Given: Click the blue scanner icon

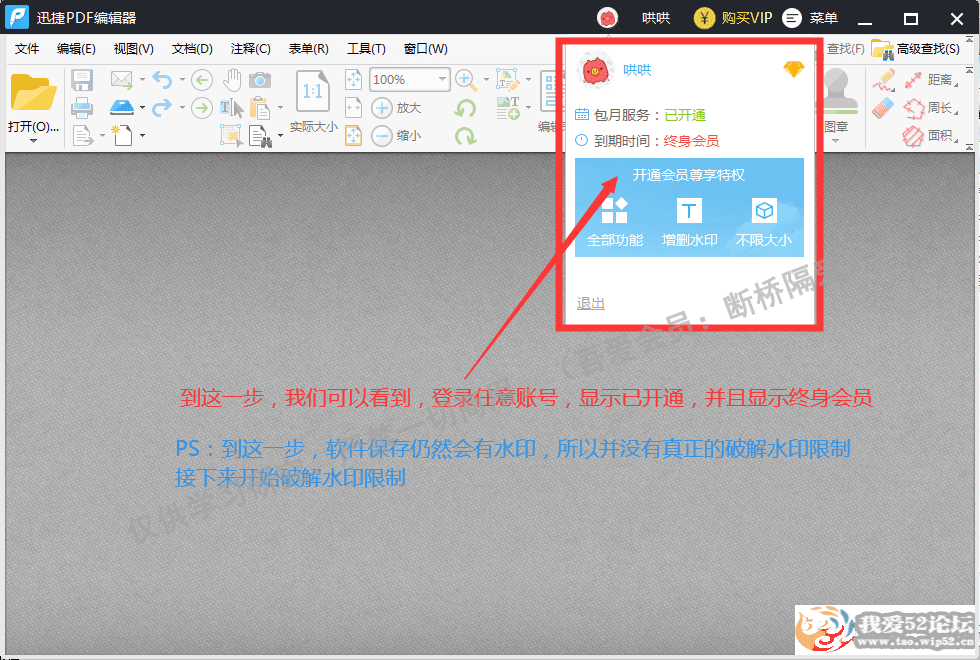Looking at the screenshot, I should pyautogui.click(x=122, y=108).
